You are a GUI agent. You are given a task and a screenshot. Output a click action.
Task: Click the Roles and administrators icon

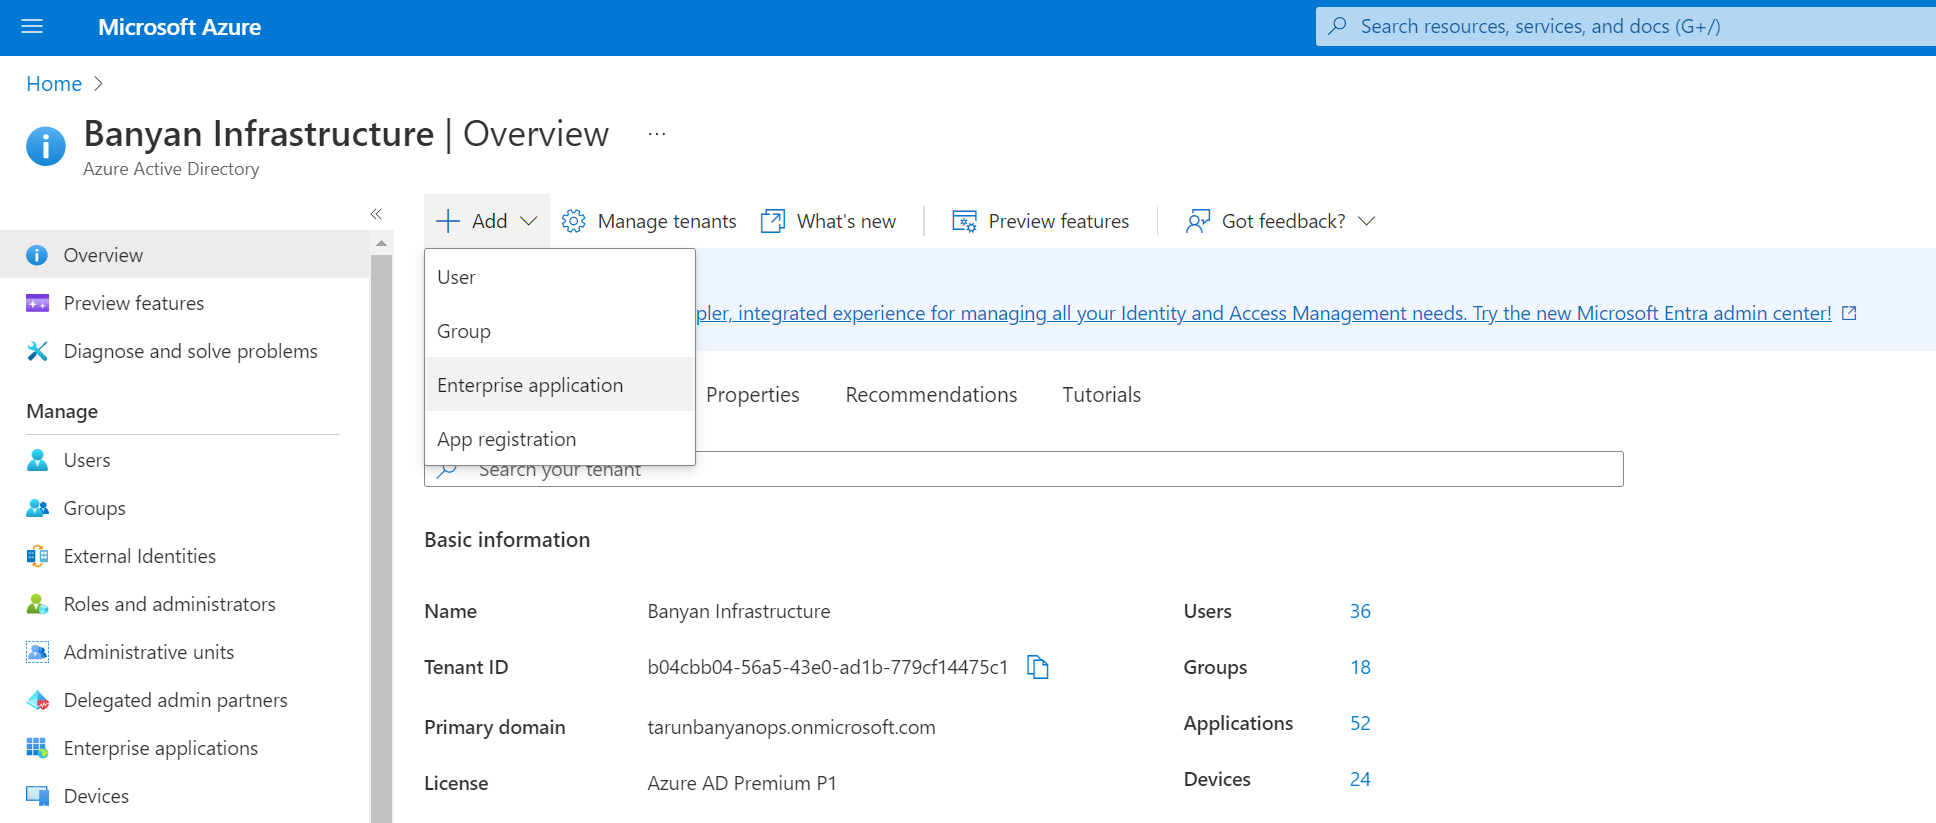click(x=37, y=604)
